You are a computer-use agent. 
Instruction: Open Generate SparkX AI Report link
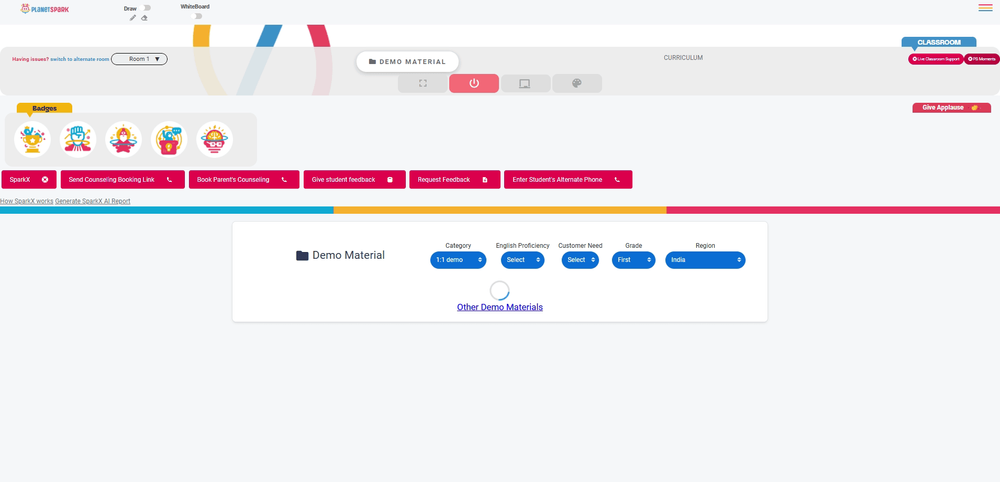point(92,201)
